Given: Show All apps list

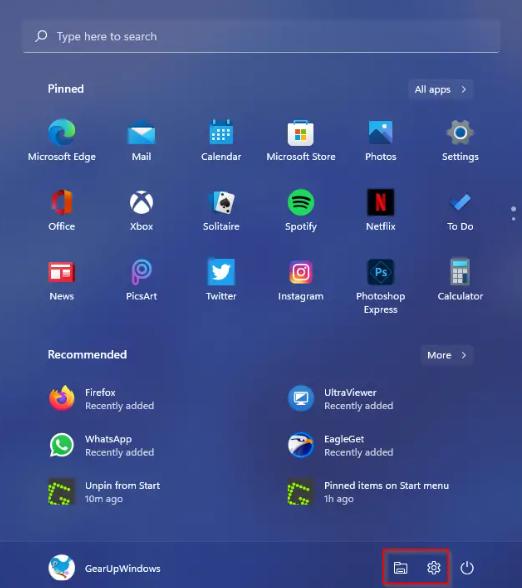Looking at the screenshot, I should (441, 90).
